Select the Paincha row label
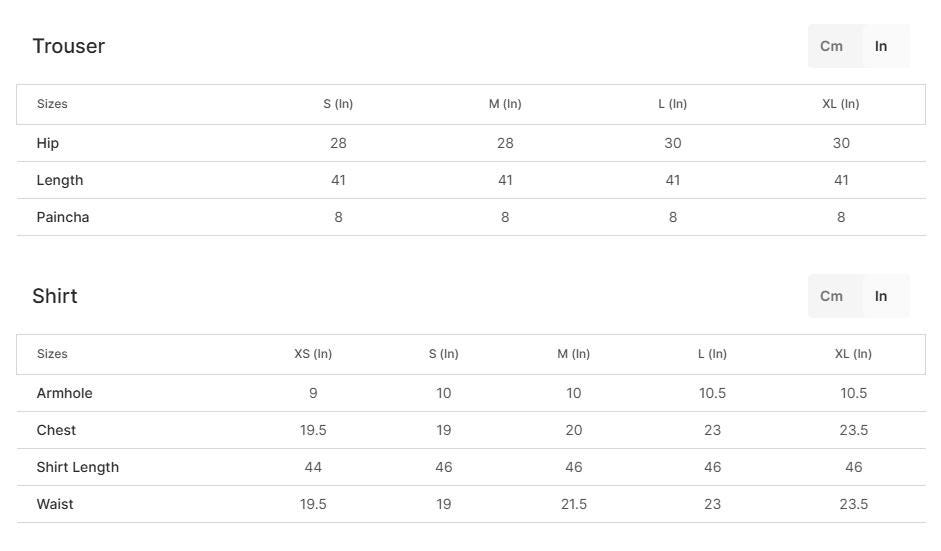This screenshot has width=941, height=551. (x=63, y=217)
